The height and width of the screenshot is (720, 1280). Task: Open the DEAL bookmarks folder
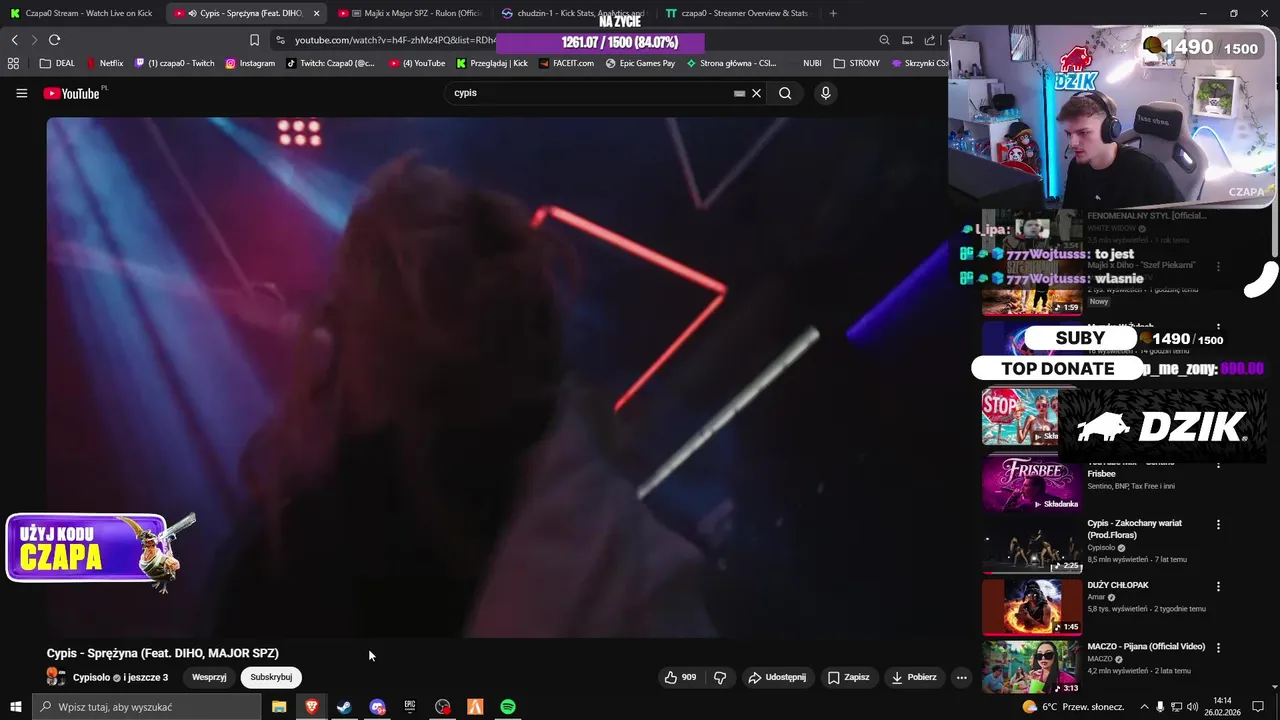click(57, 63)
